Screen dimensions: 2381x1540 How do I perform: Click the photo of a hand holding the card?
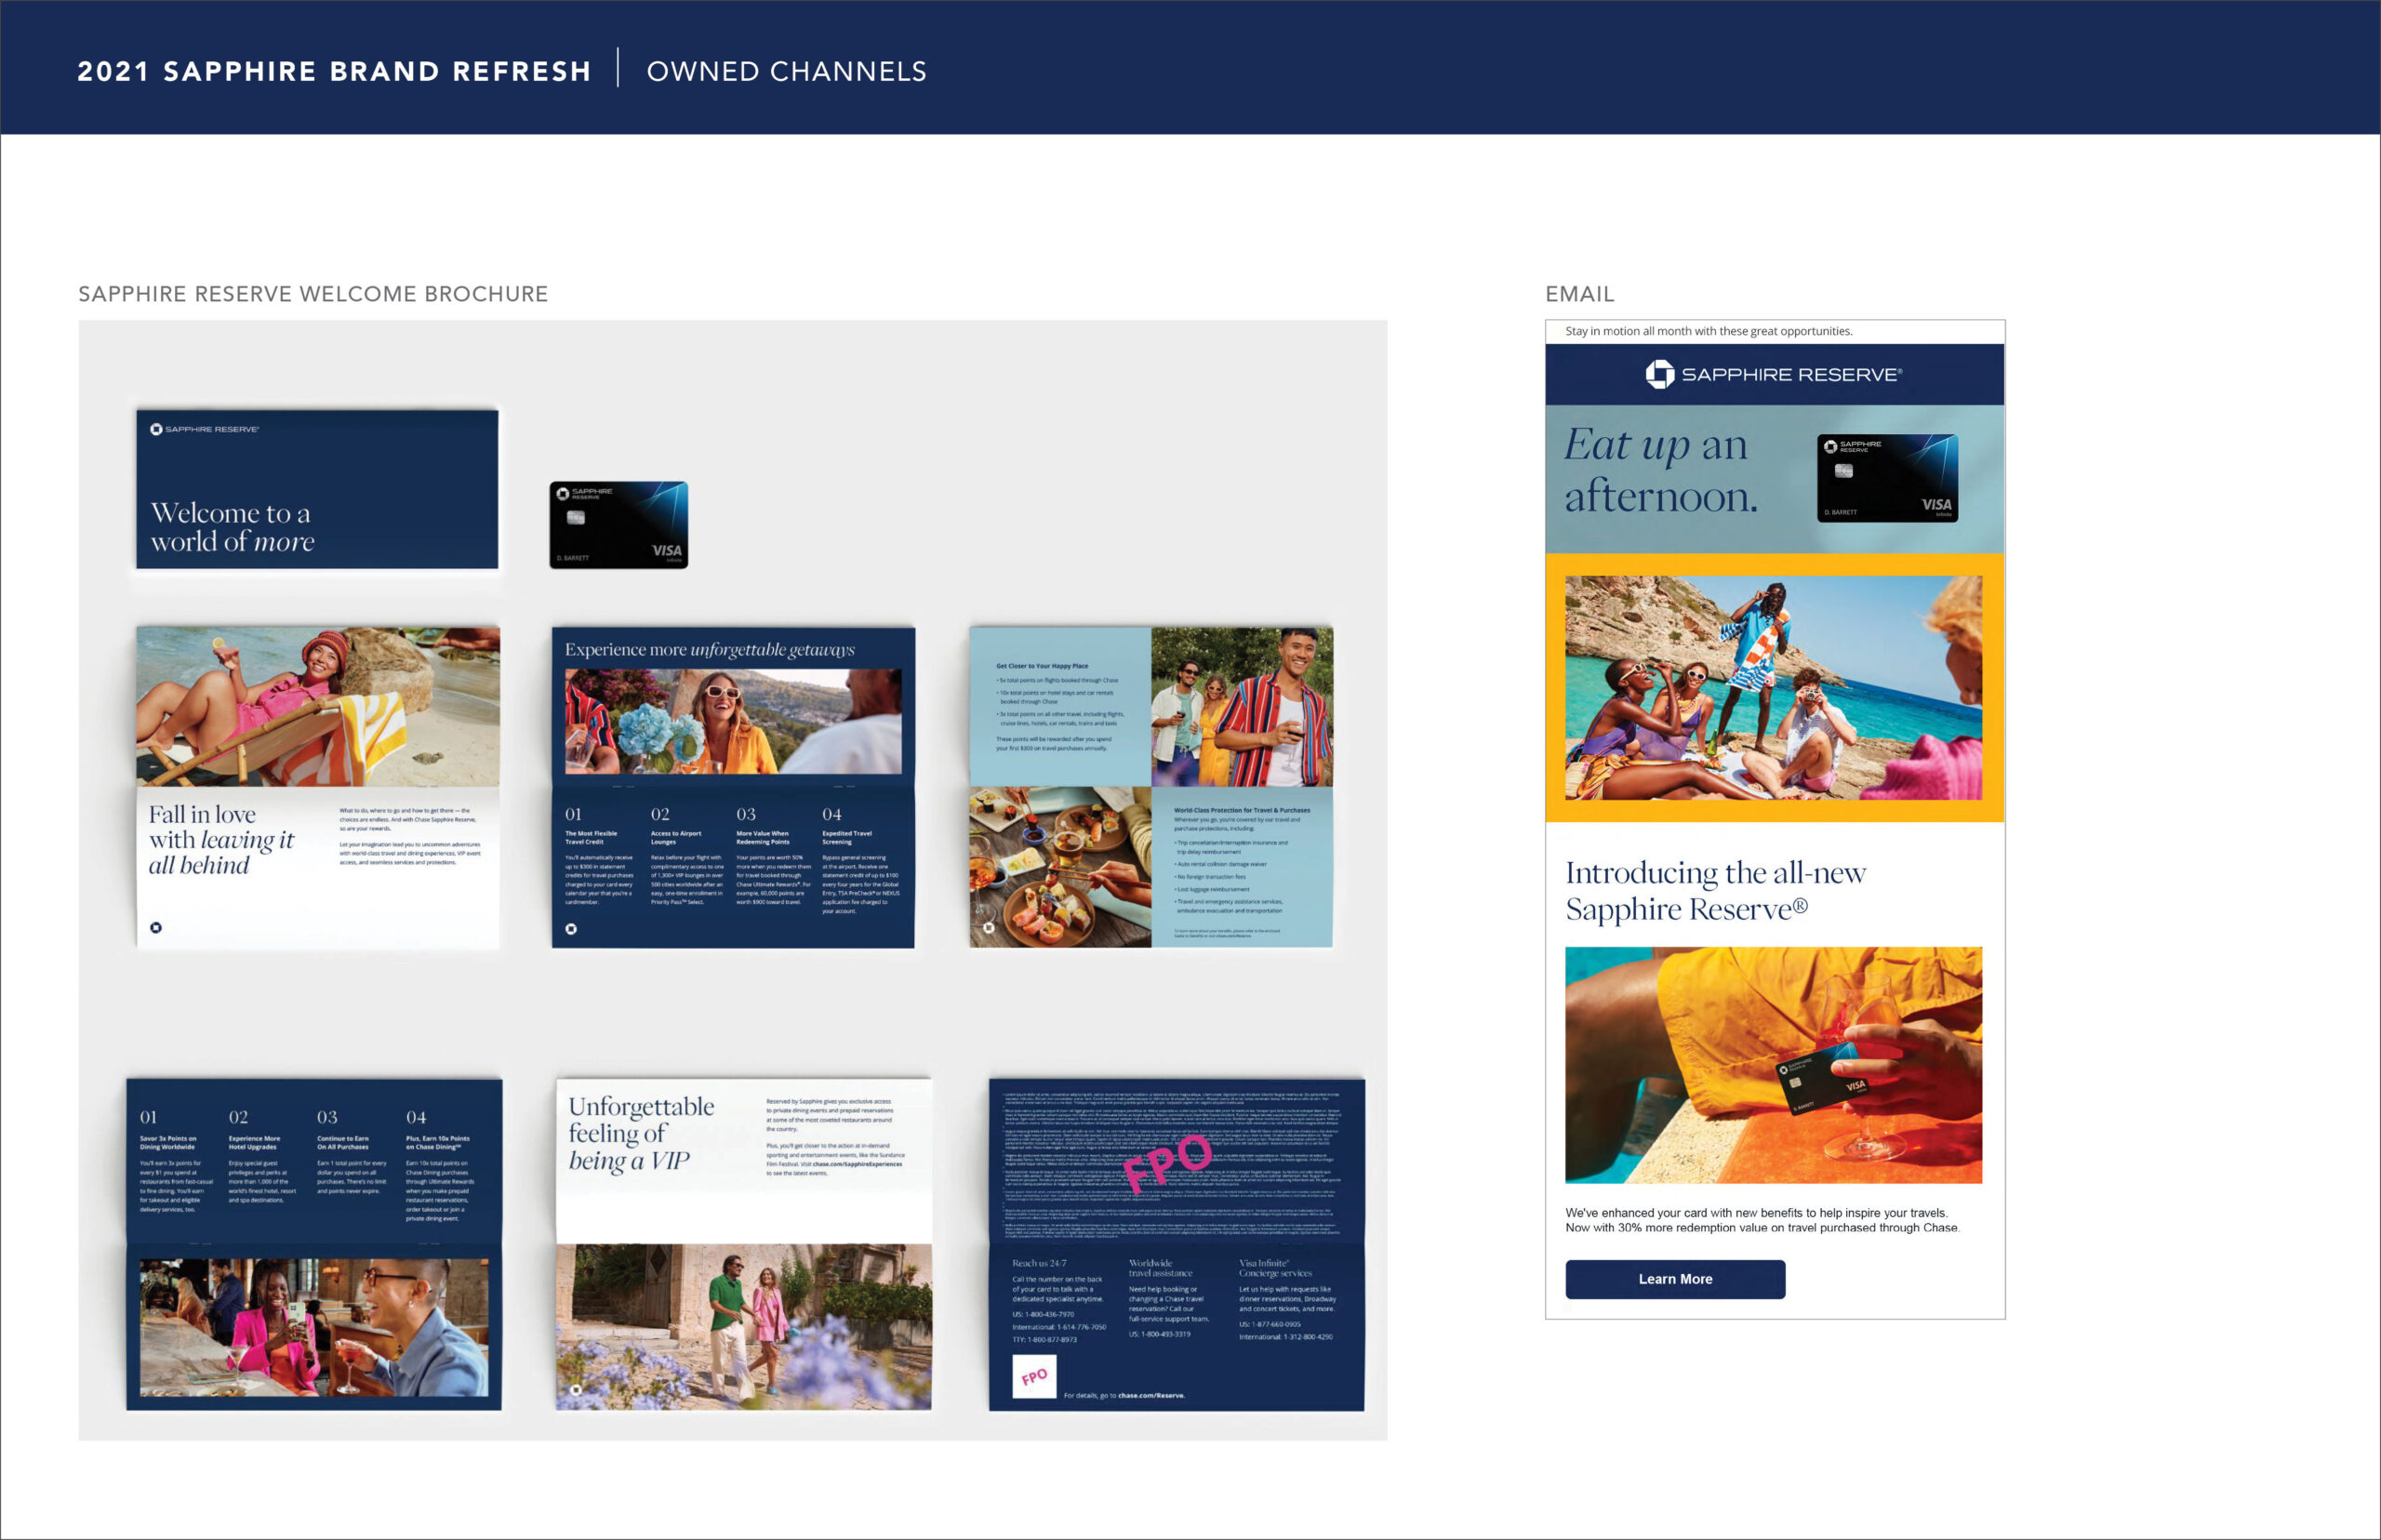pyautogui.click(x=1772, y=1065)
